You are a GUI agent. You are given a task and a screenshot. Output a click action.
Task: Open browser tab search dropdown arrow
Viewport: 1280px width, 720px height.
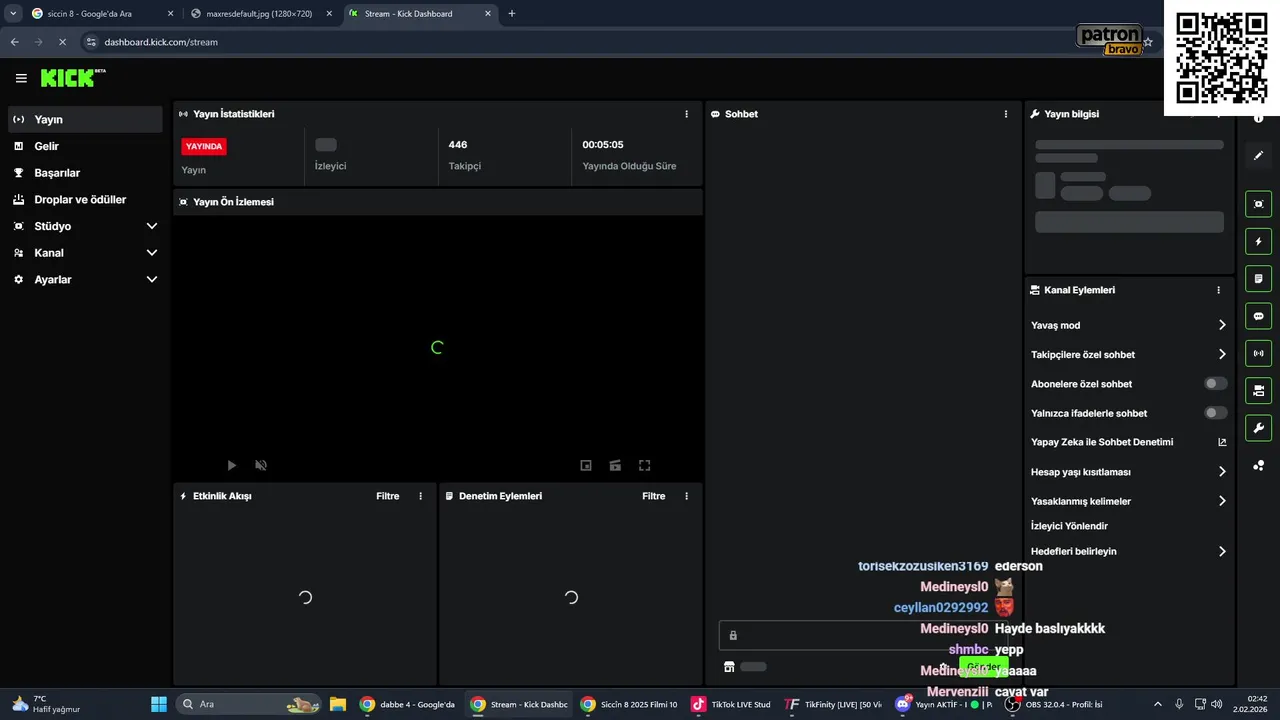[x=12, y=14]
